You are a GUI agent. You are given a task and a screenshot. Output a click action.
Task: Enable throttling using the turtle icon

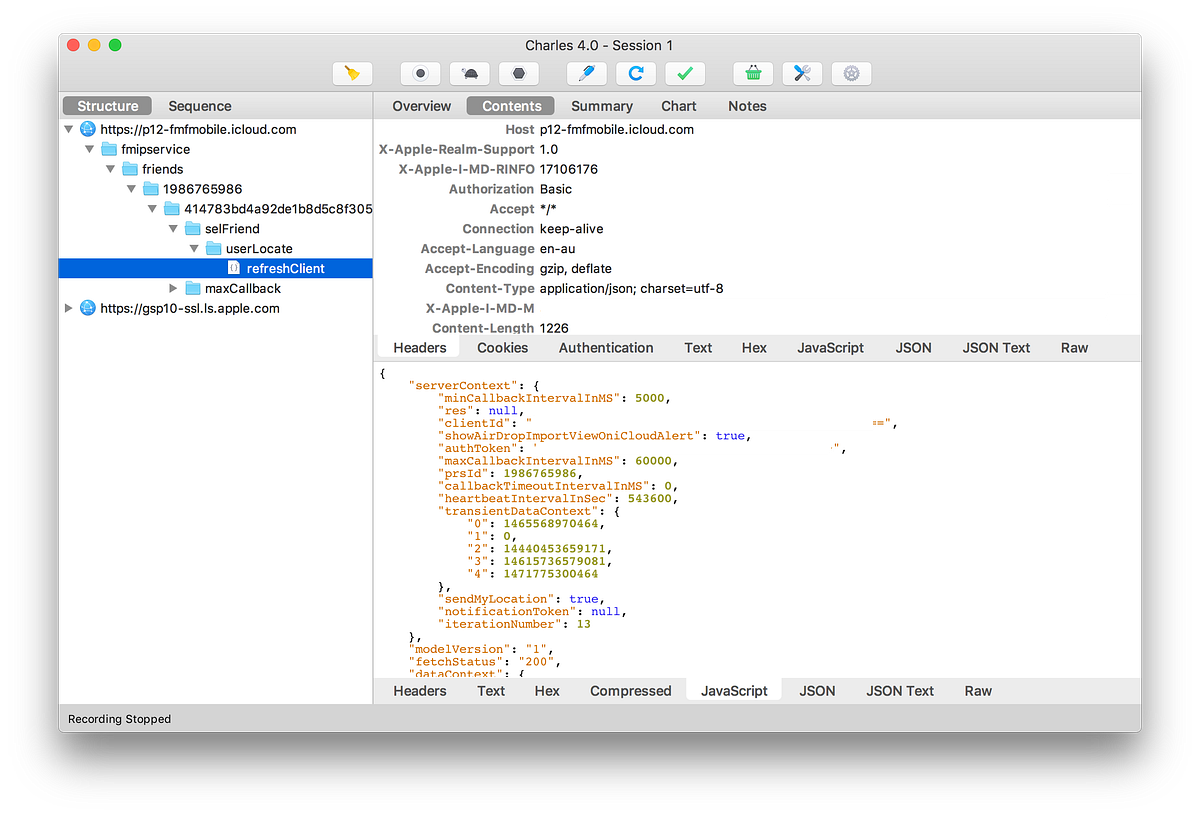pos(468,73)
